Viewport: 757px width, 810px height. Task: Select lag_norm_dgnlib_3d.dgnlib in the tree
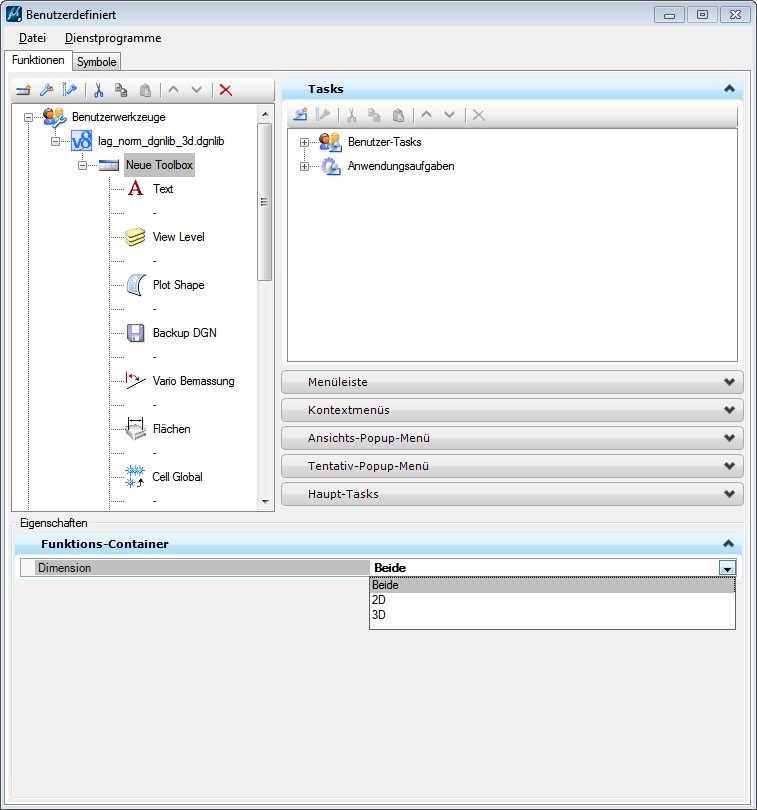[x=161, y=141]
